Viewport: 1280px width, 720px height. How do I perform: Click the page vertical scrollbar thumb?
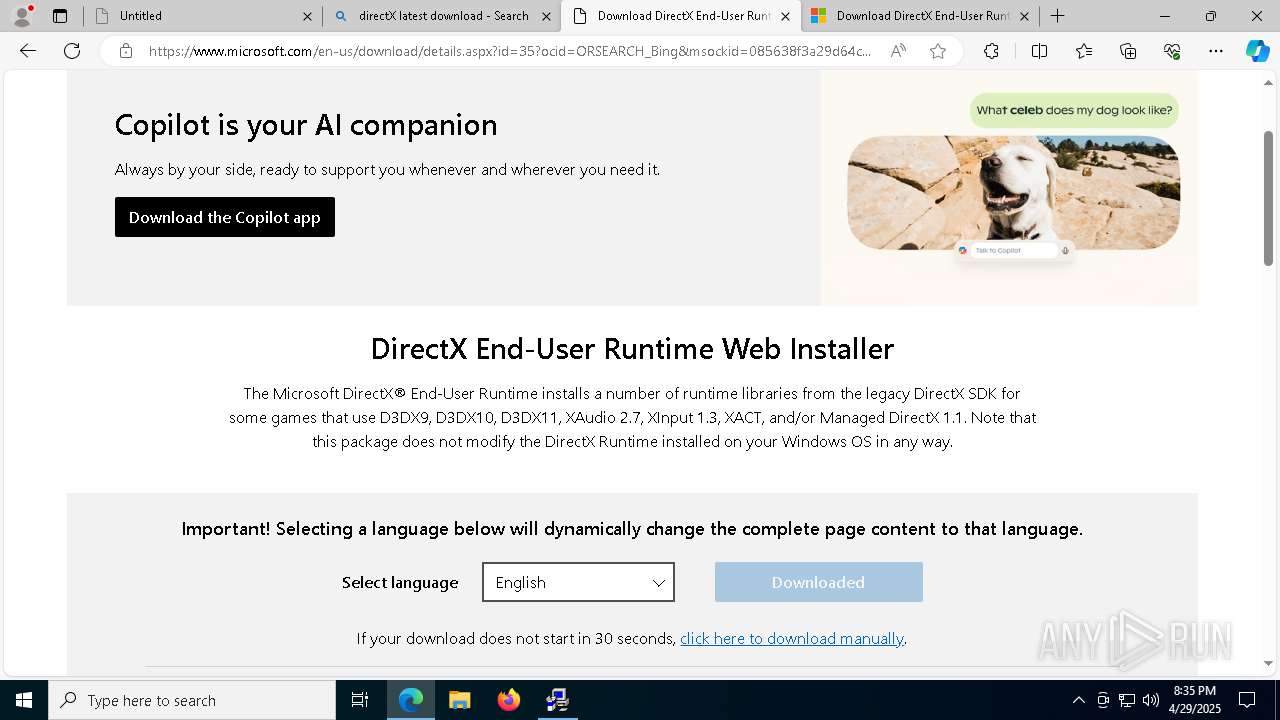(x=1268, y=198)
